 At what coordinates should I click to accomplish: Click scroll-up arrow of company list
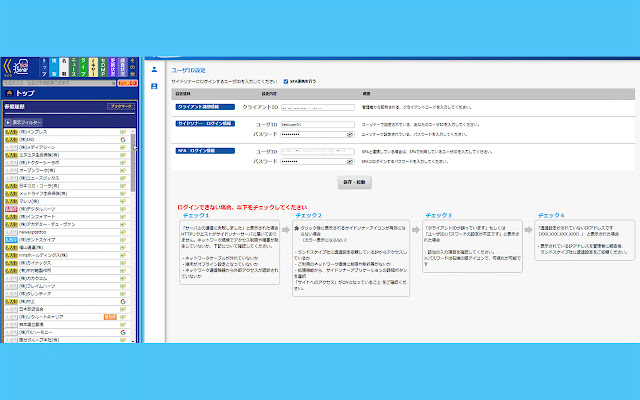coord(133,132)
